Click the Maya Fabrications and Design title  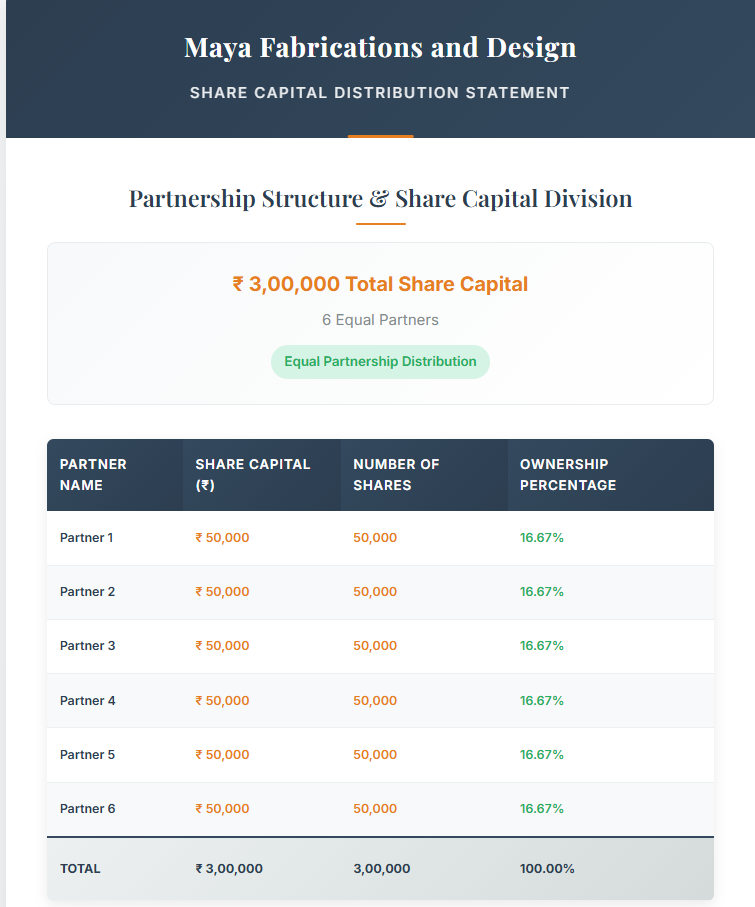(380, 47)
